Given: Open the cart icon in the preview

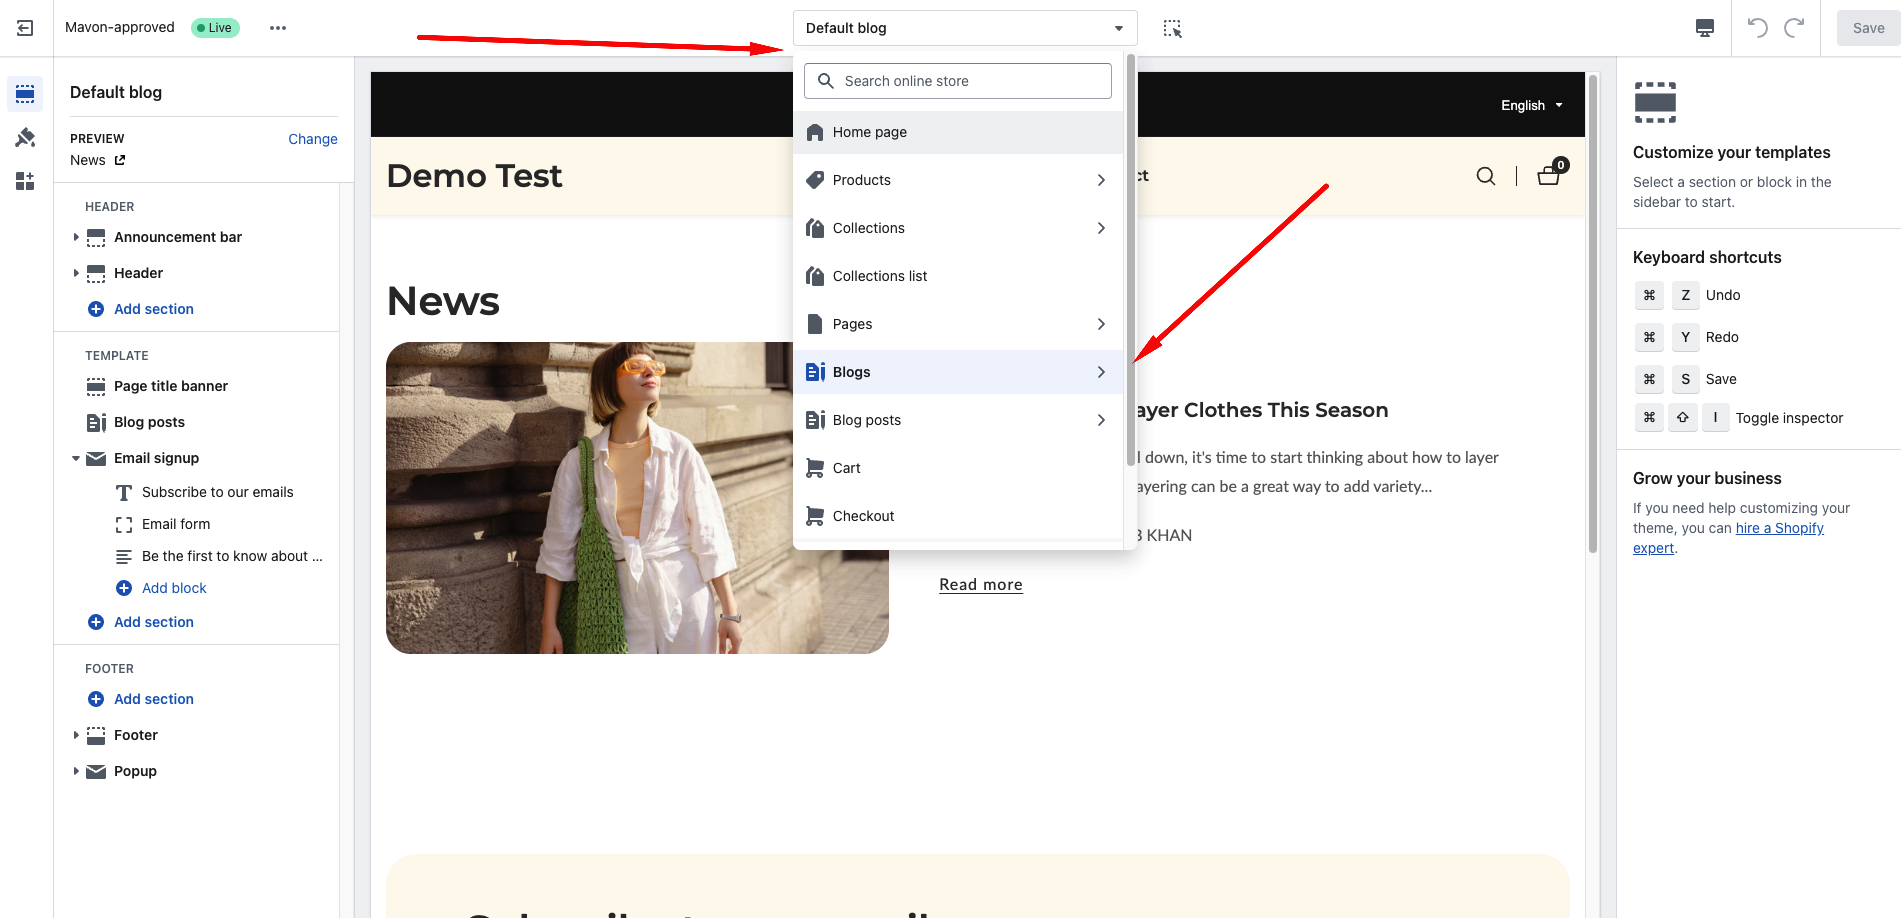Looking at the screenshot, I should coord(1548,175).
